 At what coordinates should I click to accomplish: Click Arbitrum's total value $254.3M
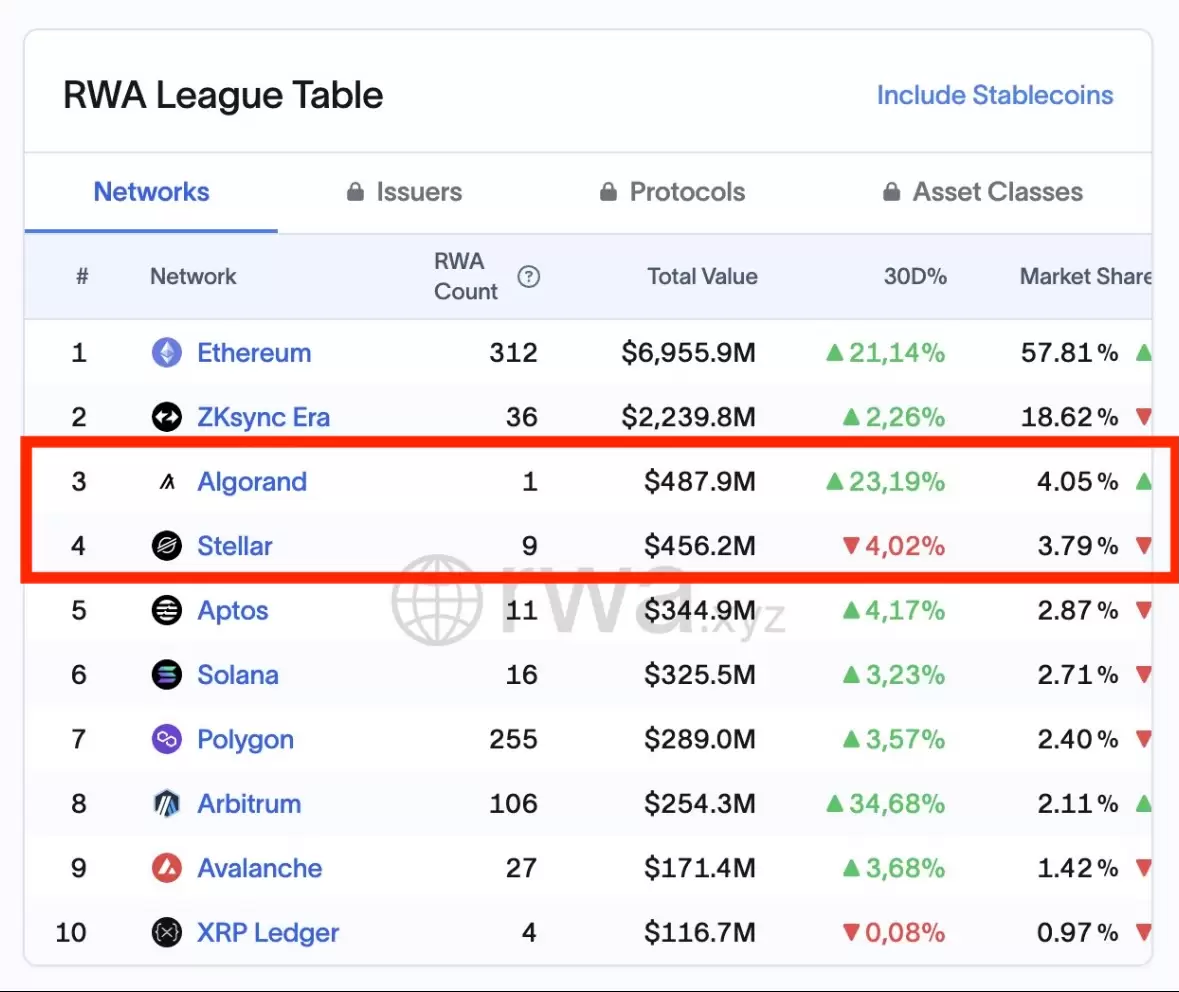click(x=699, y=804)
